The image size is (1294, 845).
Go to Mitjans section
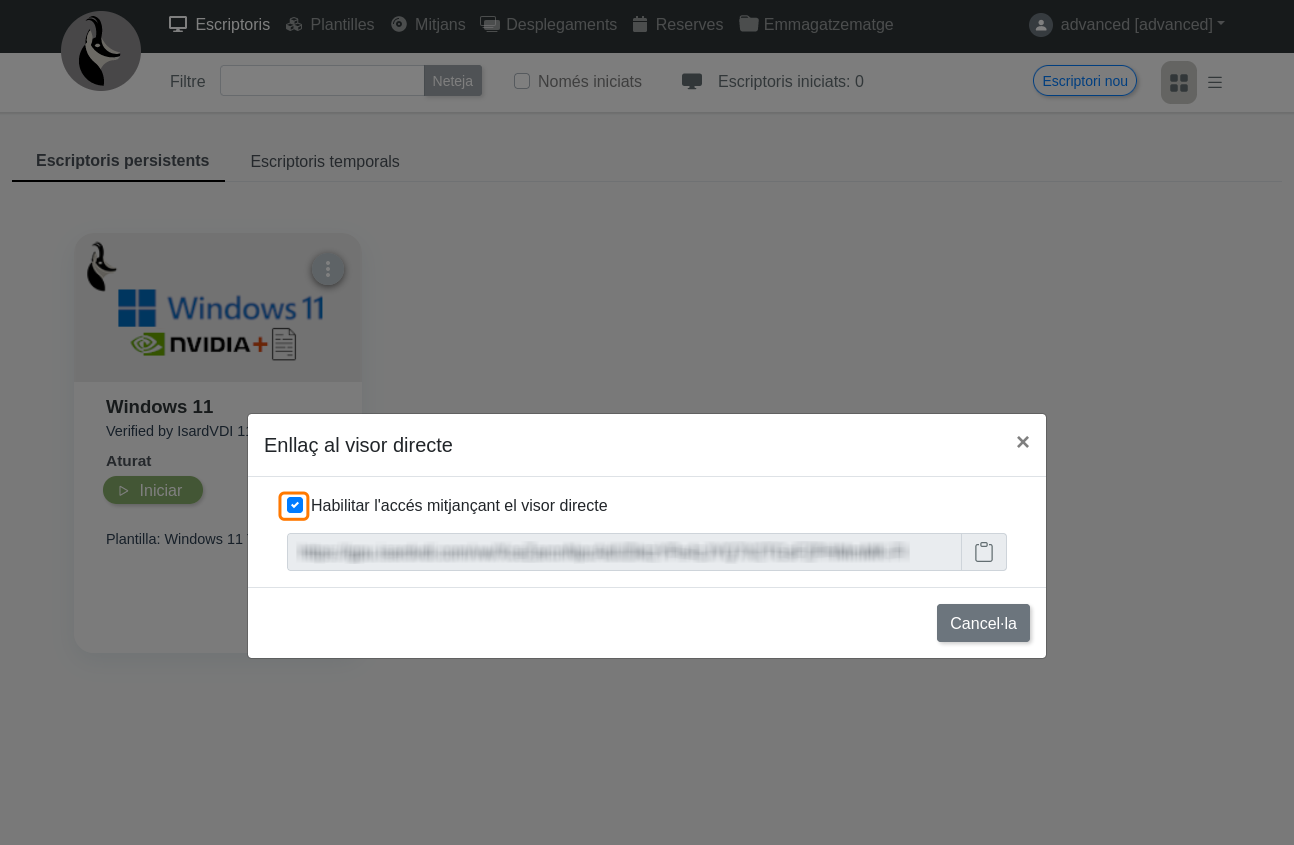pos(428,25)
